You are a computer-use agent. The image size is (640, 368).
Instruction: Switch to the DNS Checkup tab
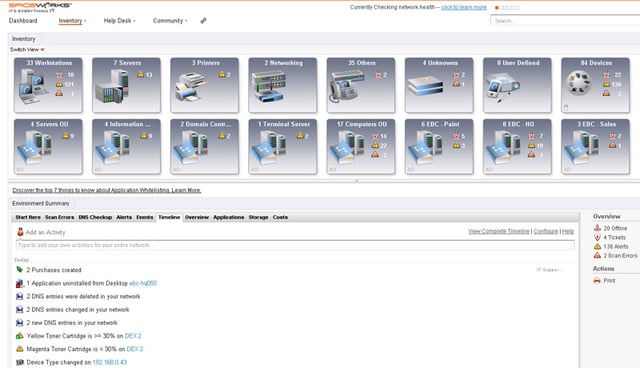(x=95, y=217)
